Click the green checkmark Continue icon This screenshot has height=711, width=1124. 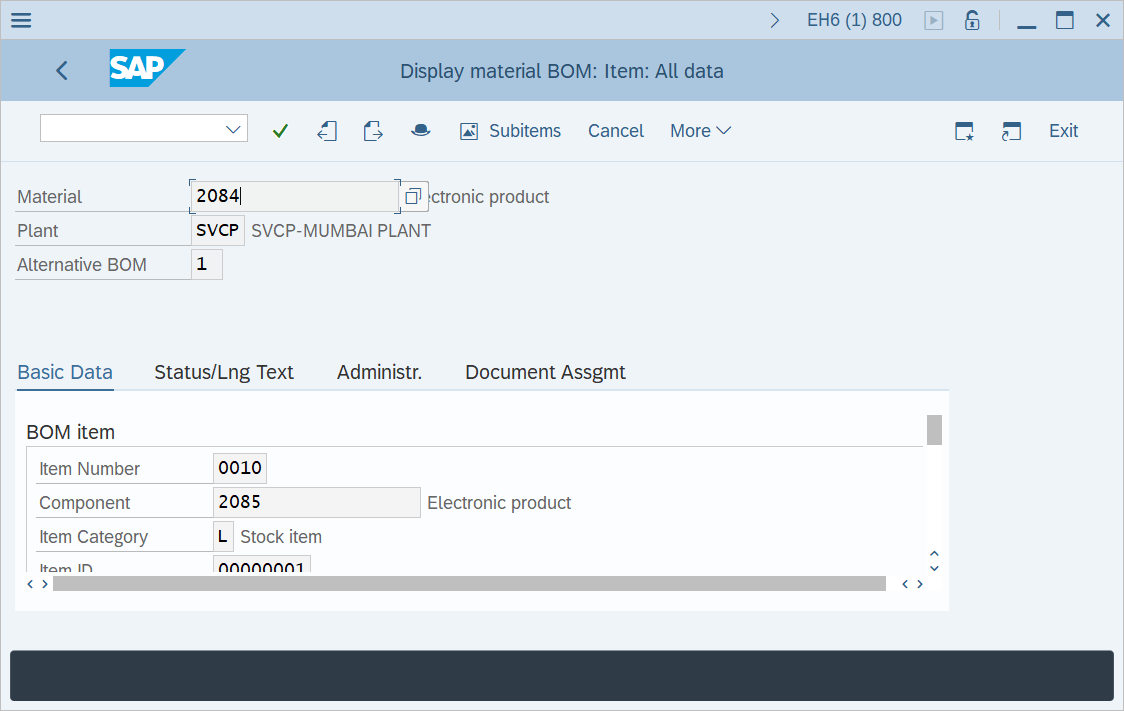tap(280, 131)
